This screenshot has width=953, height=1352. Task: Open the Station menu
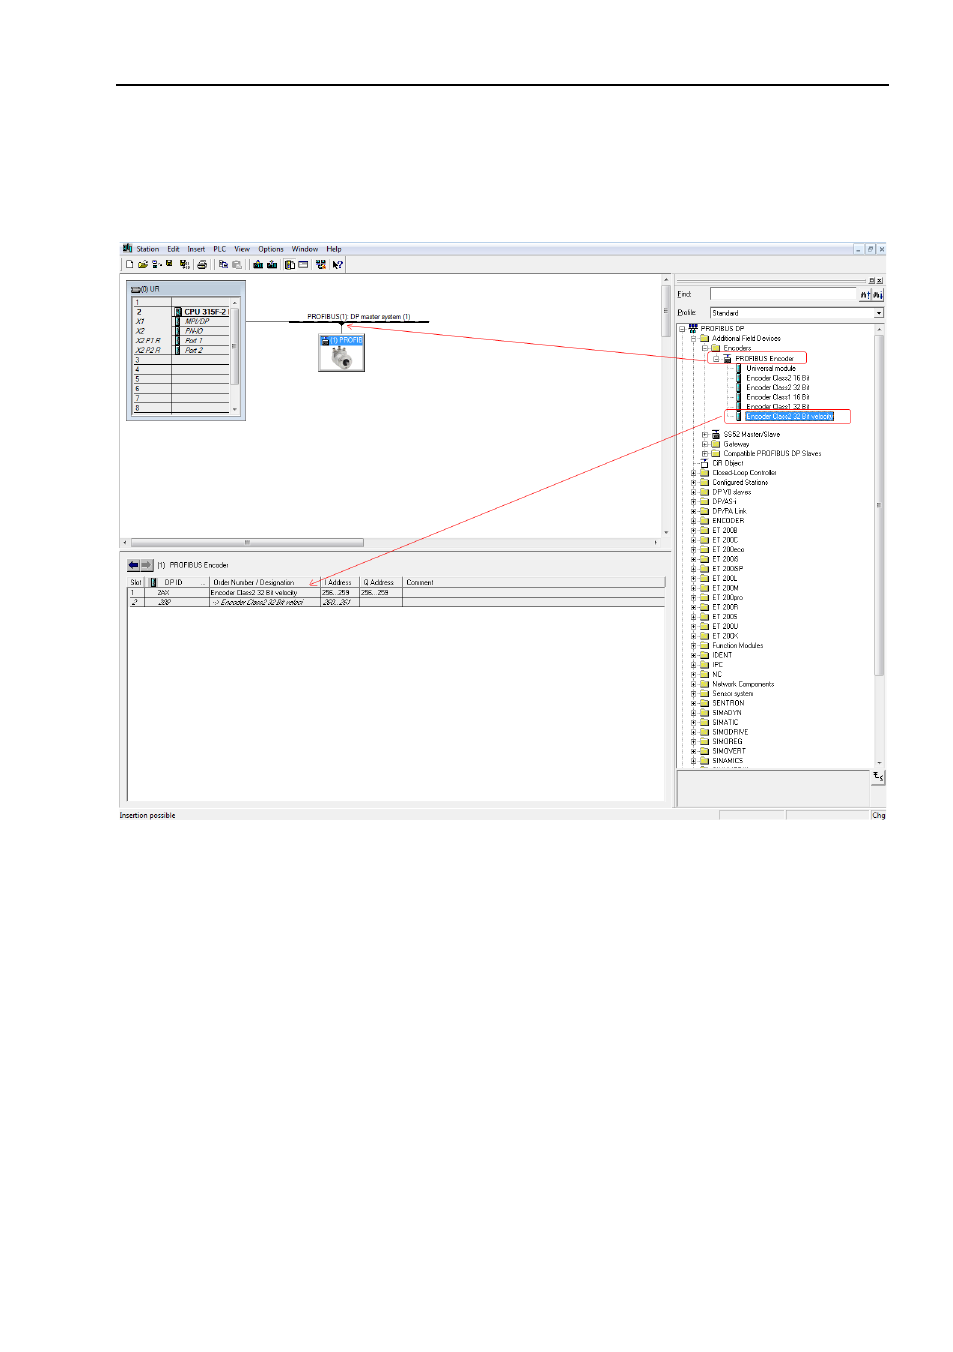tap(148, 249)
